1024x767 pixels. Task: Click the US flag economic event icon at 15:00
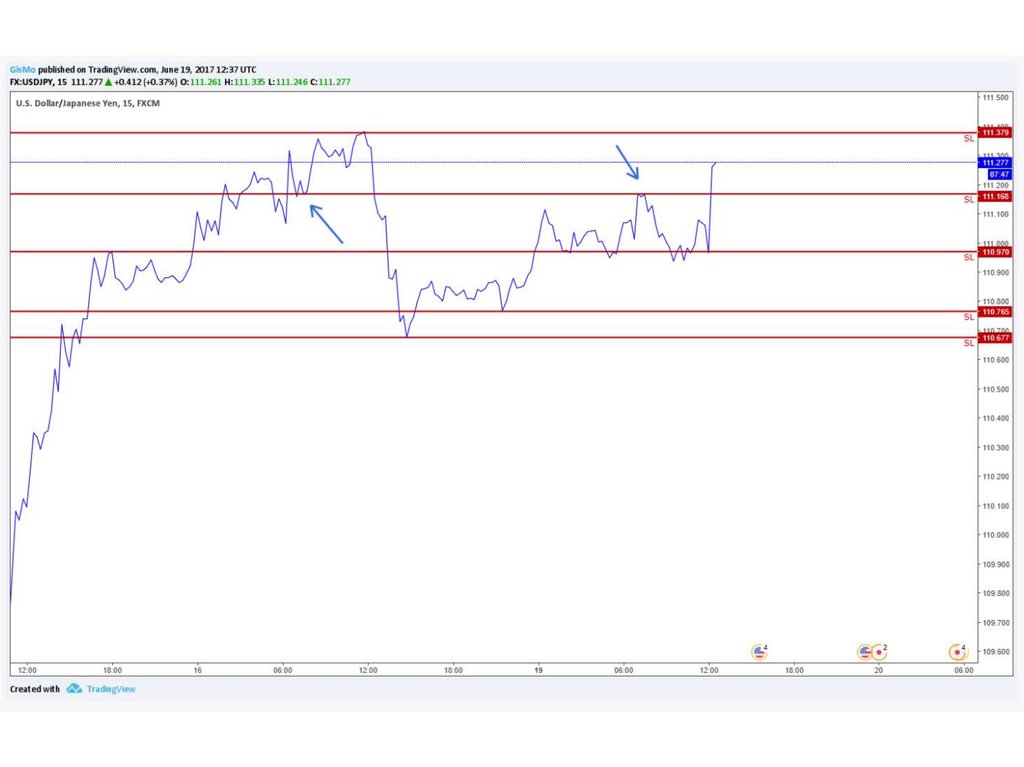click(759, 652)
